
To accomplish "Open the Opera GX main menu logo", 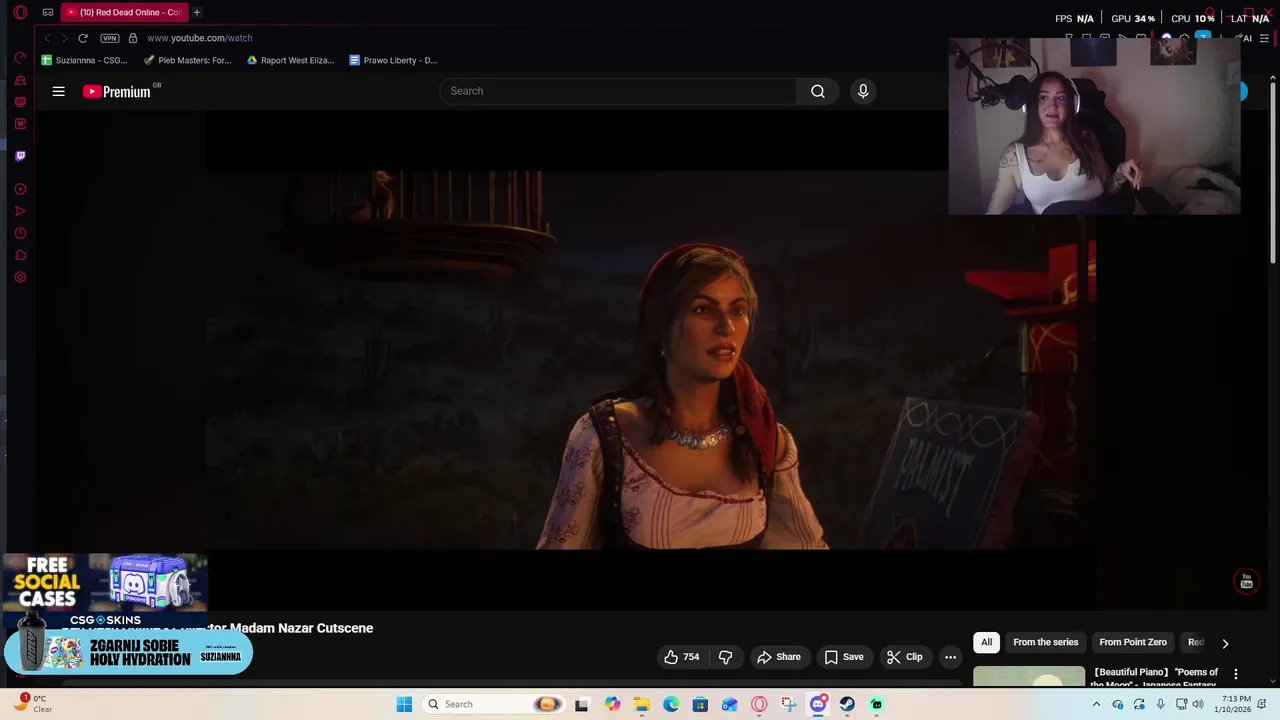I will click(20, 12).
